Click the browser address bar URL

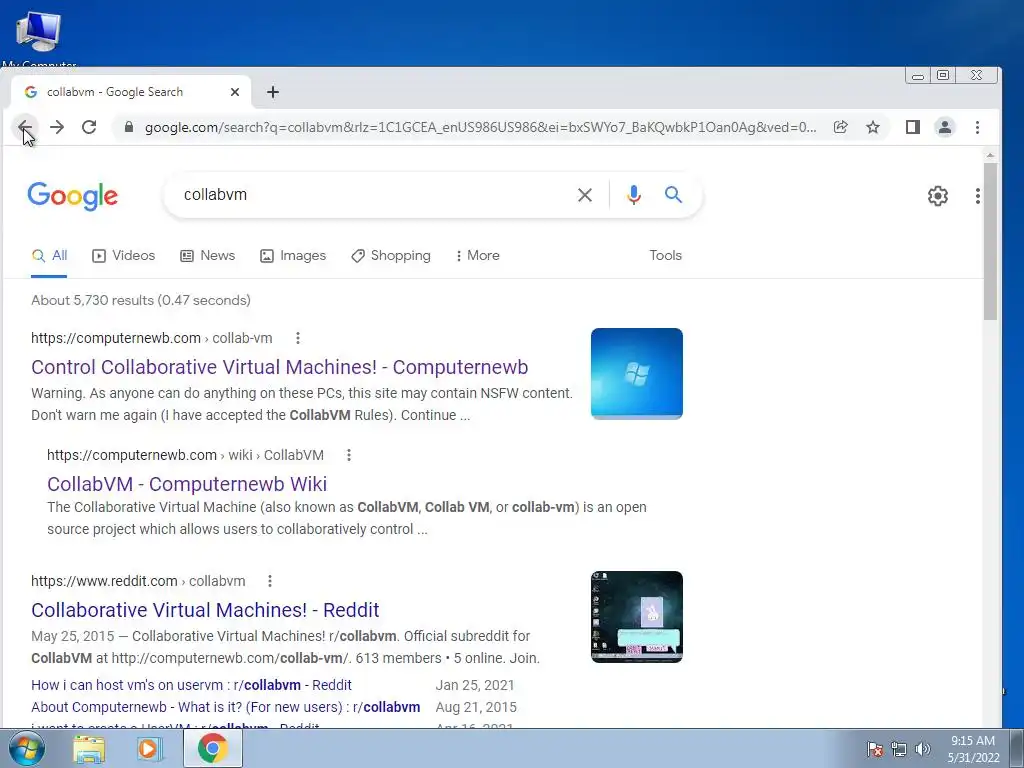pos(480,127)
